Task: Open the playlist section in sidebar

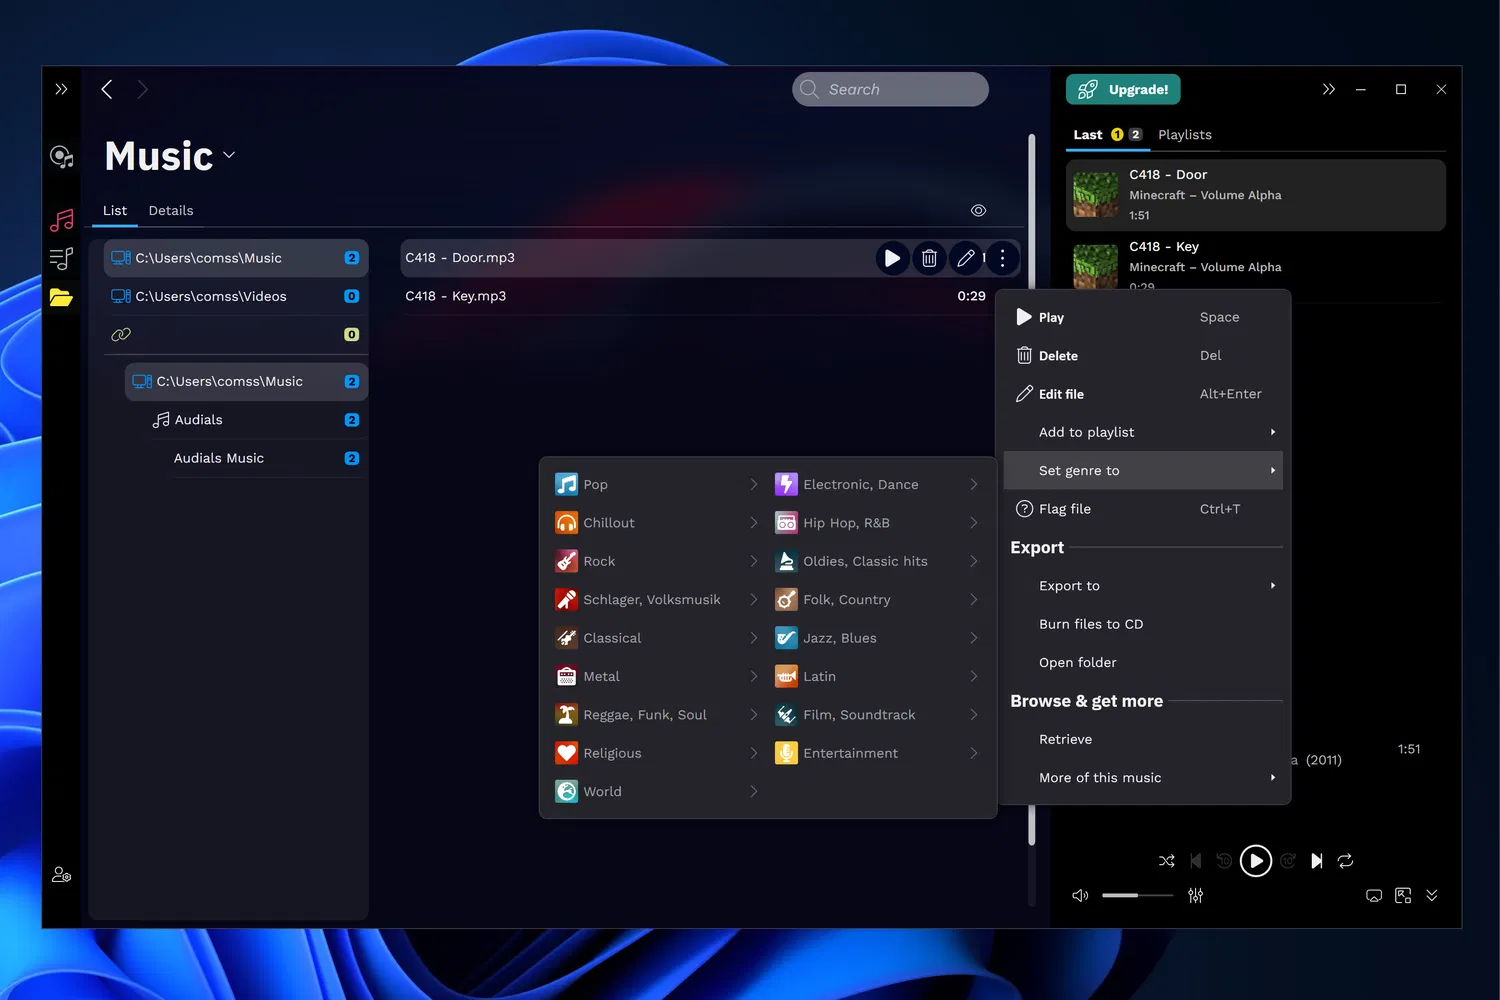Action: [x=62, y=259]
